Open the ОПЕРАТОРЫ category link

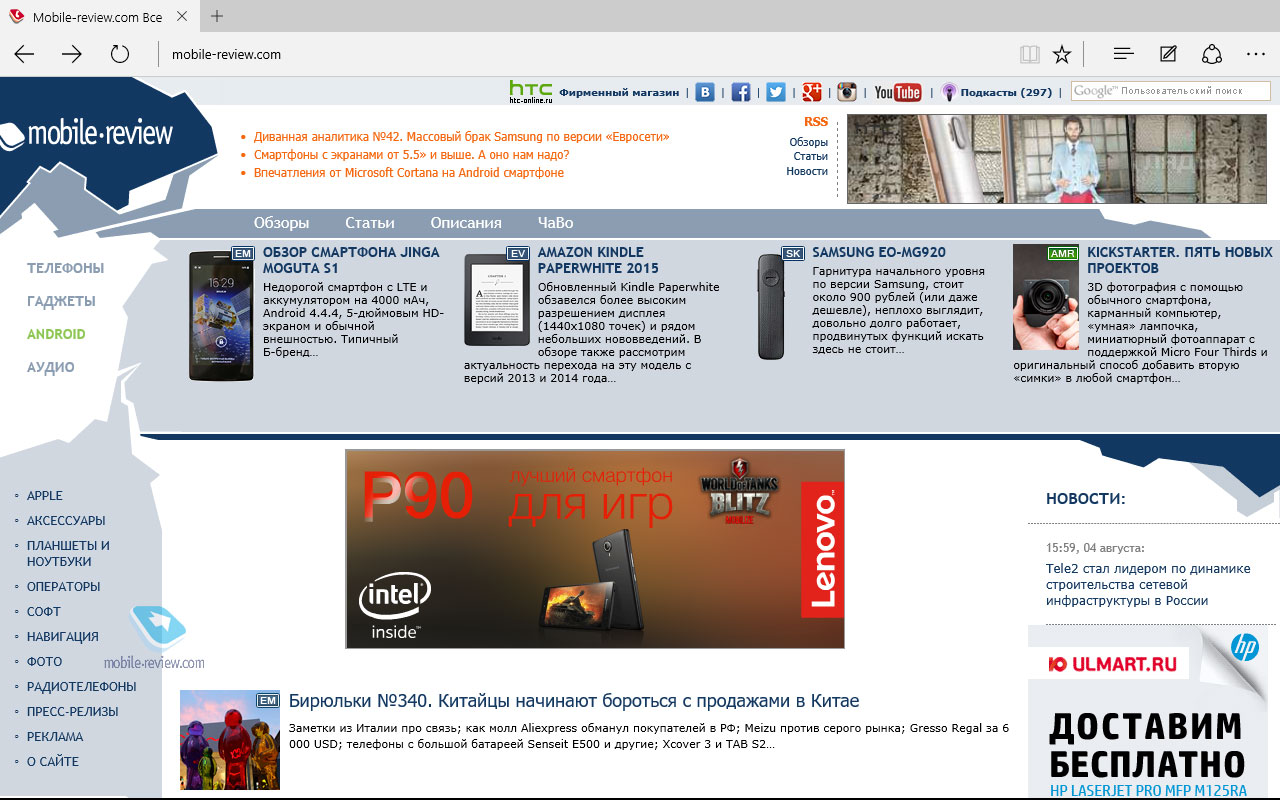coord(64,587)
